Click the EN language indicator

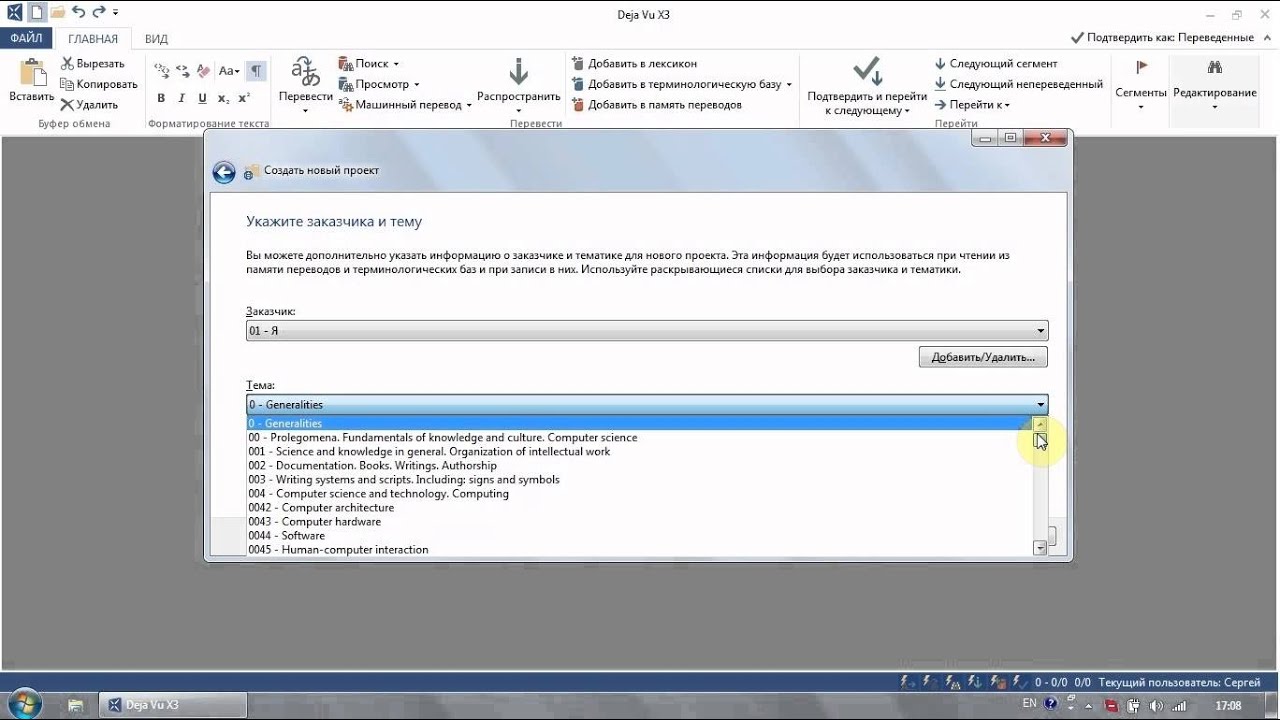(1029, 705)
